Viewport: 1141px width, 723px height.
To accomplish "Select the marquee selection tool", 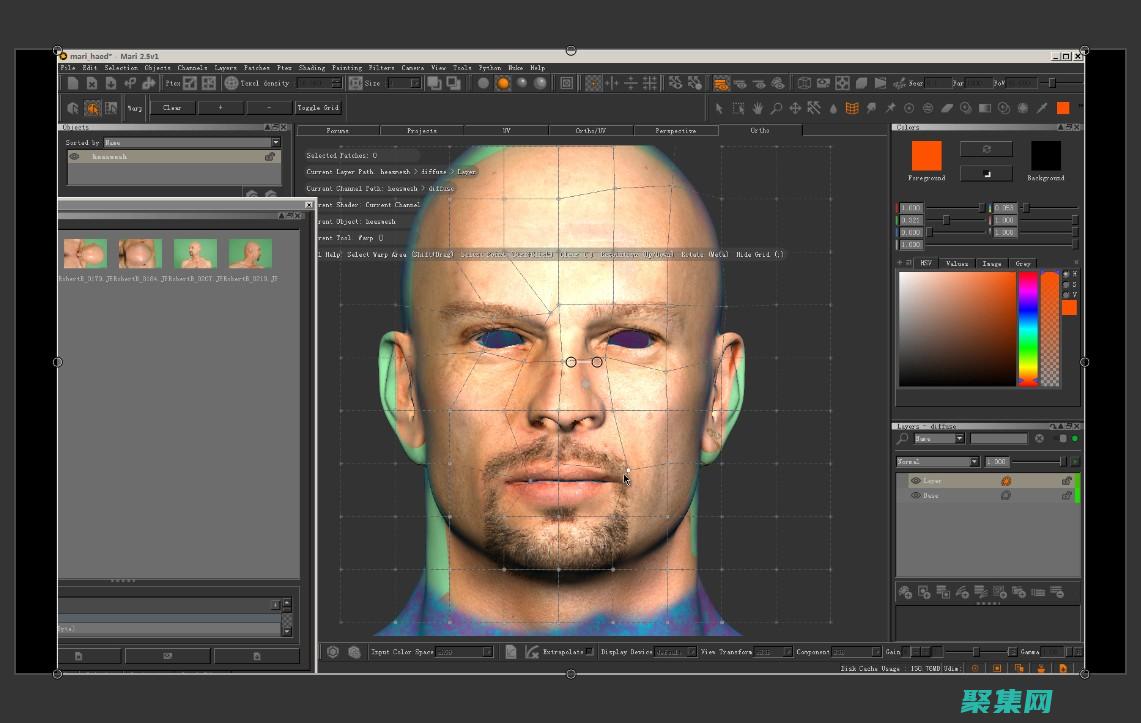I will (738, 108).
